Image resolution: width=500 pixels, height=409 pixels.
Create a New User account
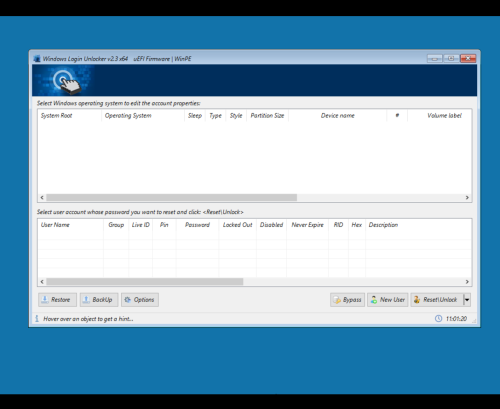(388, 300)
